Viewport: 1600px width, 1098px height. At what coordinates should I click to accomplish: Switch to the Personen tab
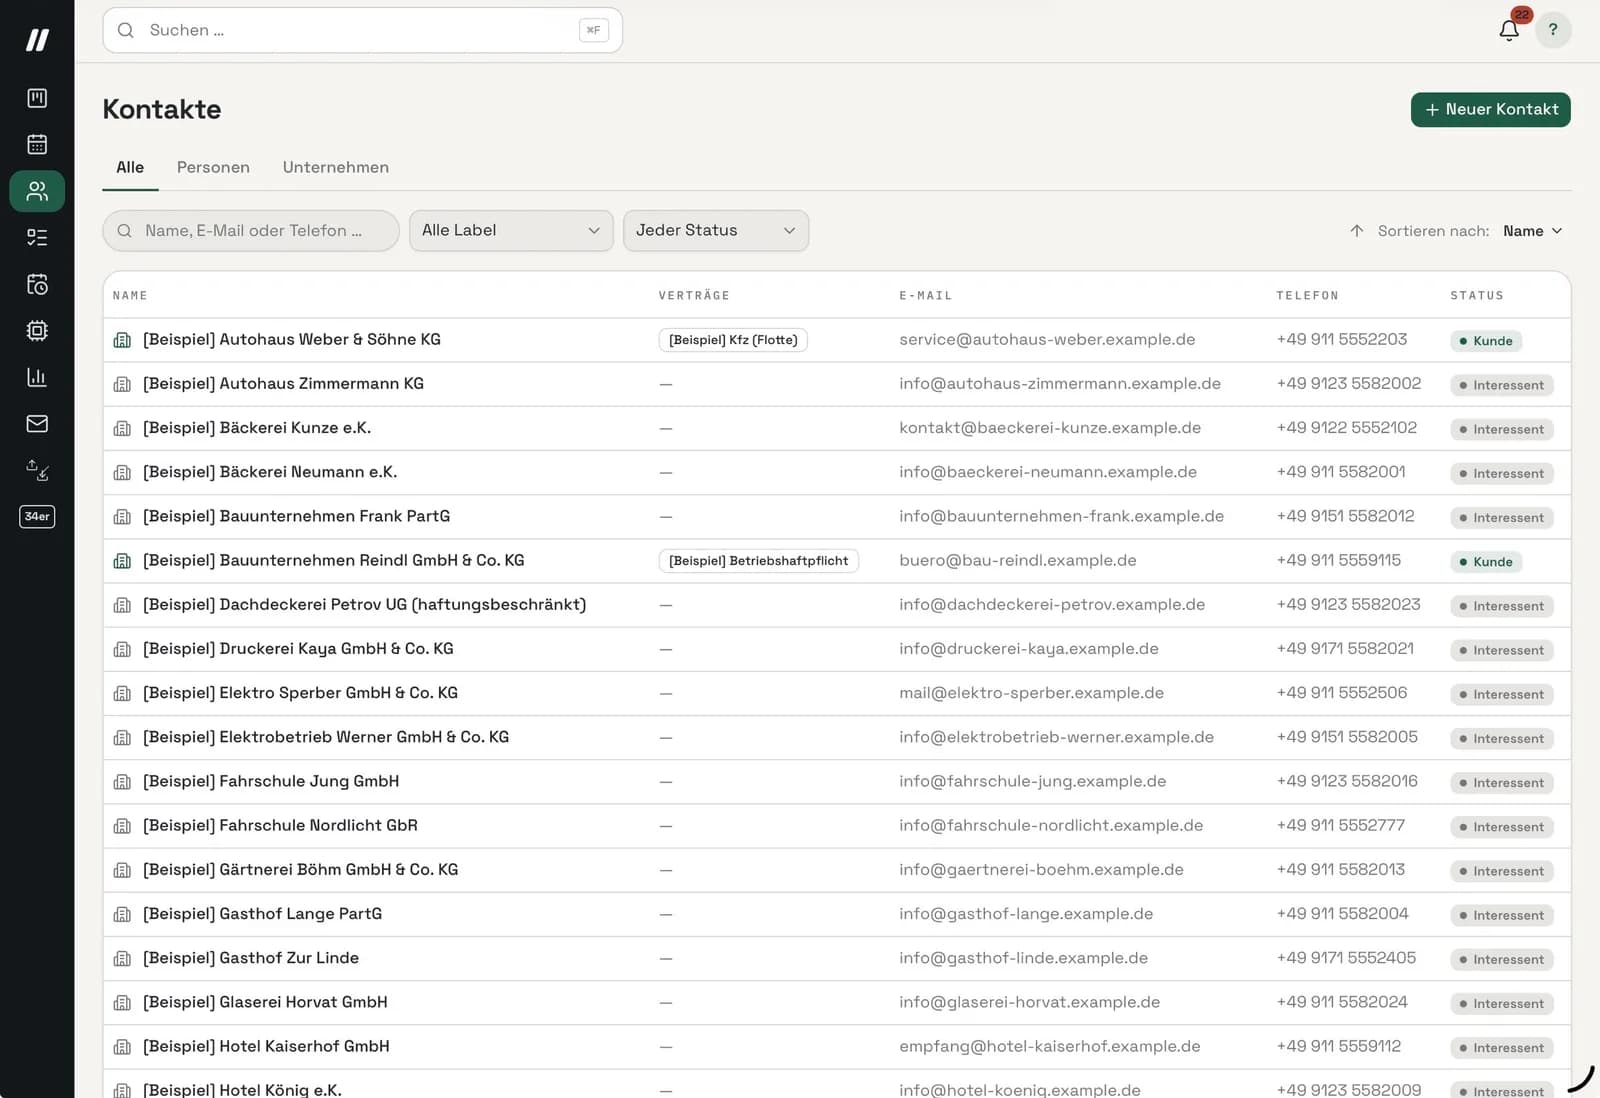[213, 167]
